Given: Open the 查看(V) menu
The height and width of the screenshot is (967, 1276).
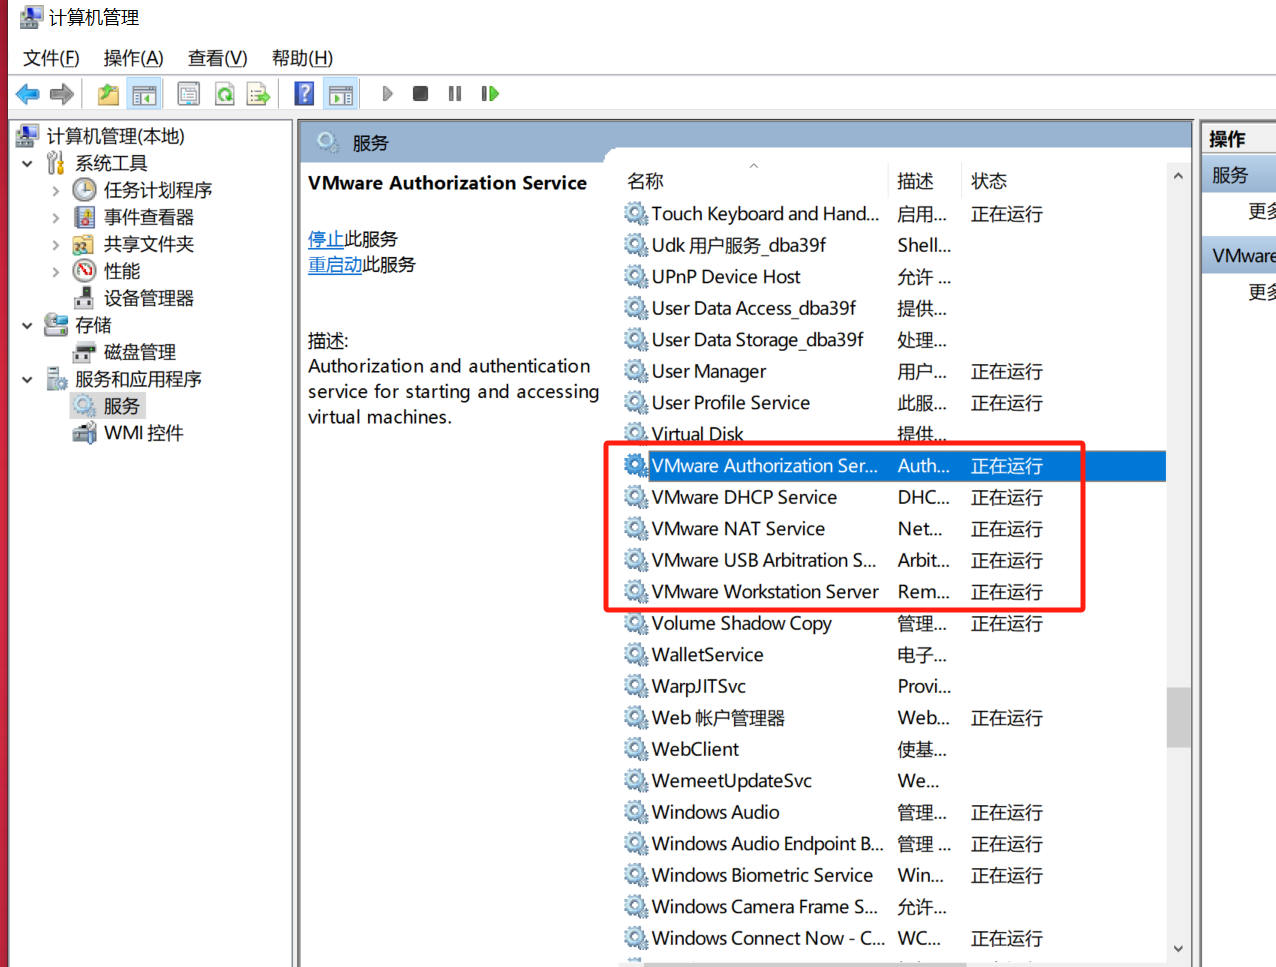Looking at the screenshot, I should tap(217, 58).
